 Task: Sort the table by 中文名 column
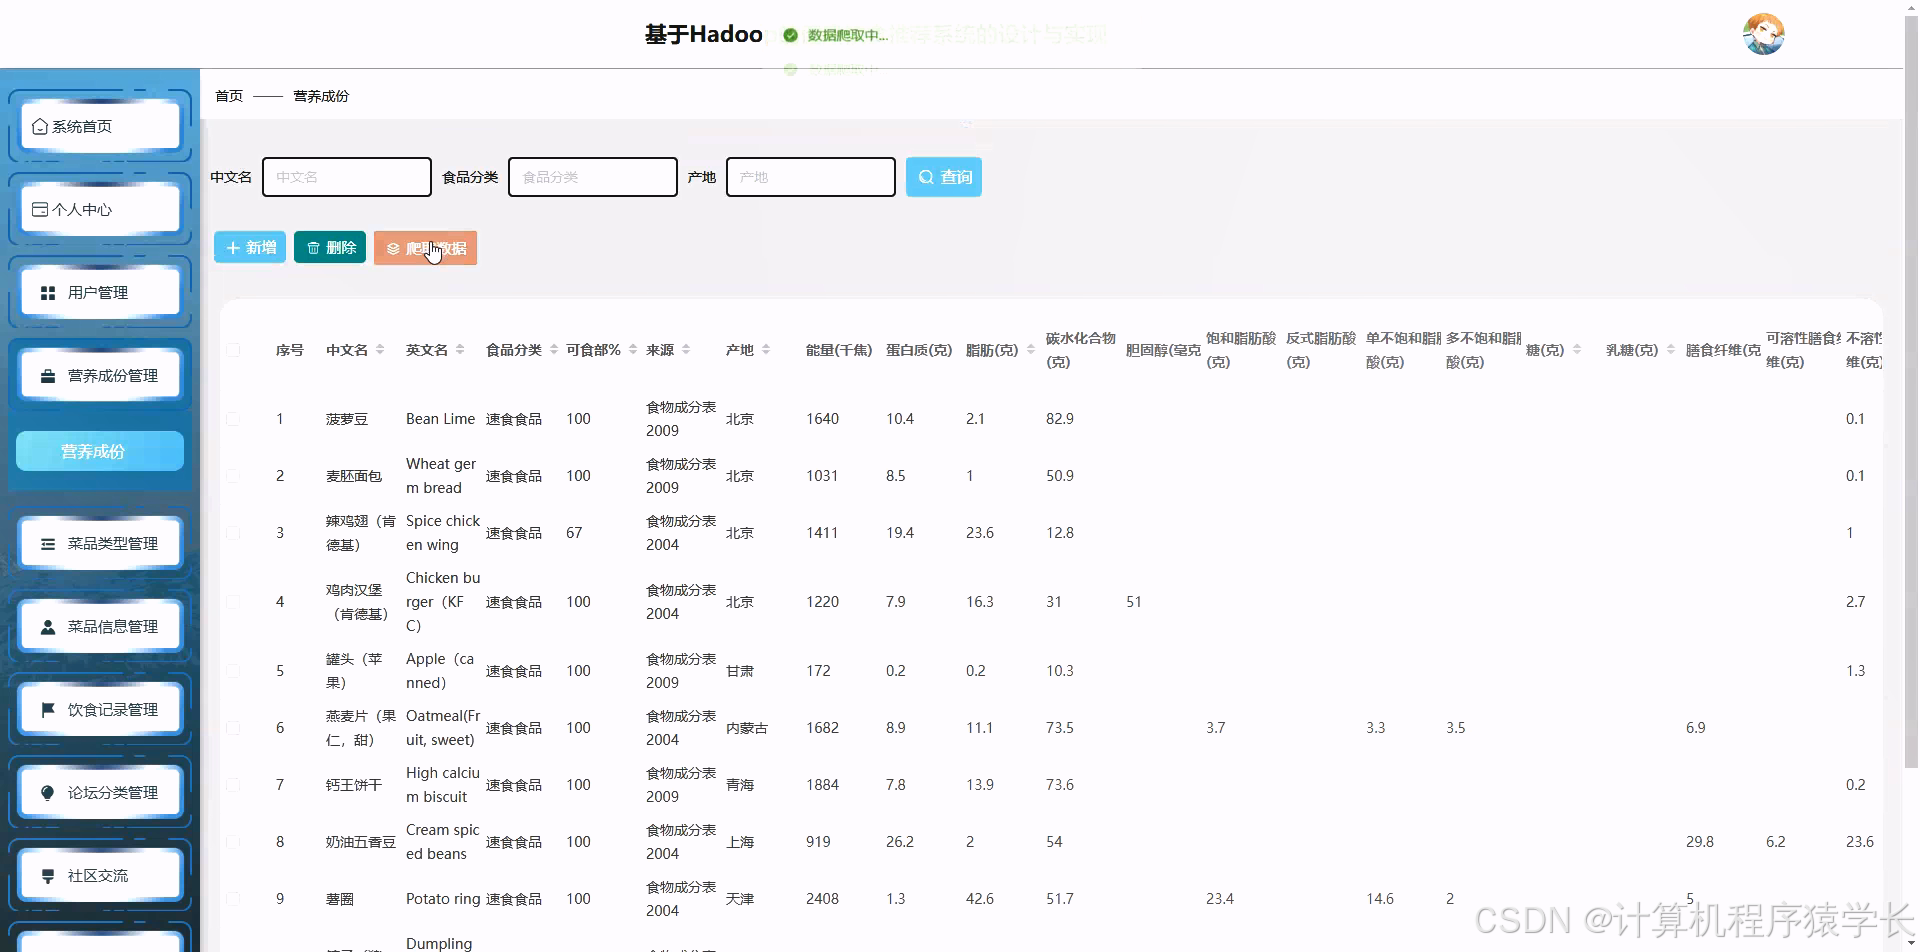[x=380, y=350]
